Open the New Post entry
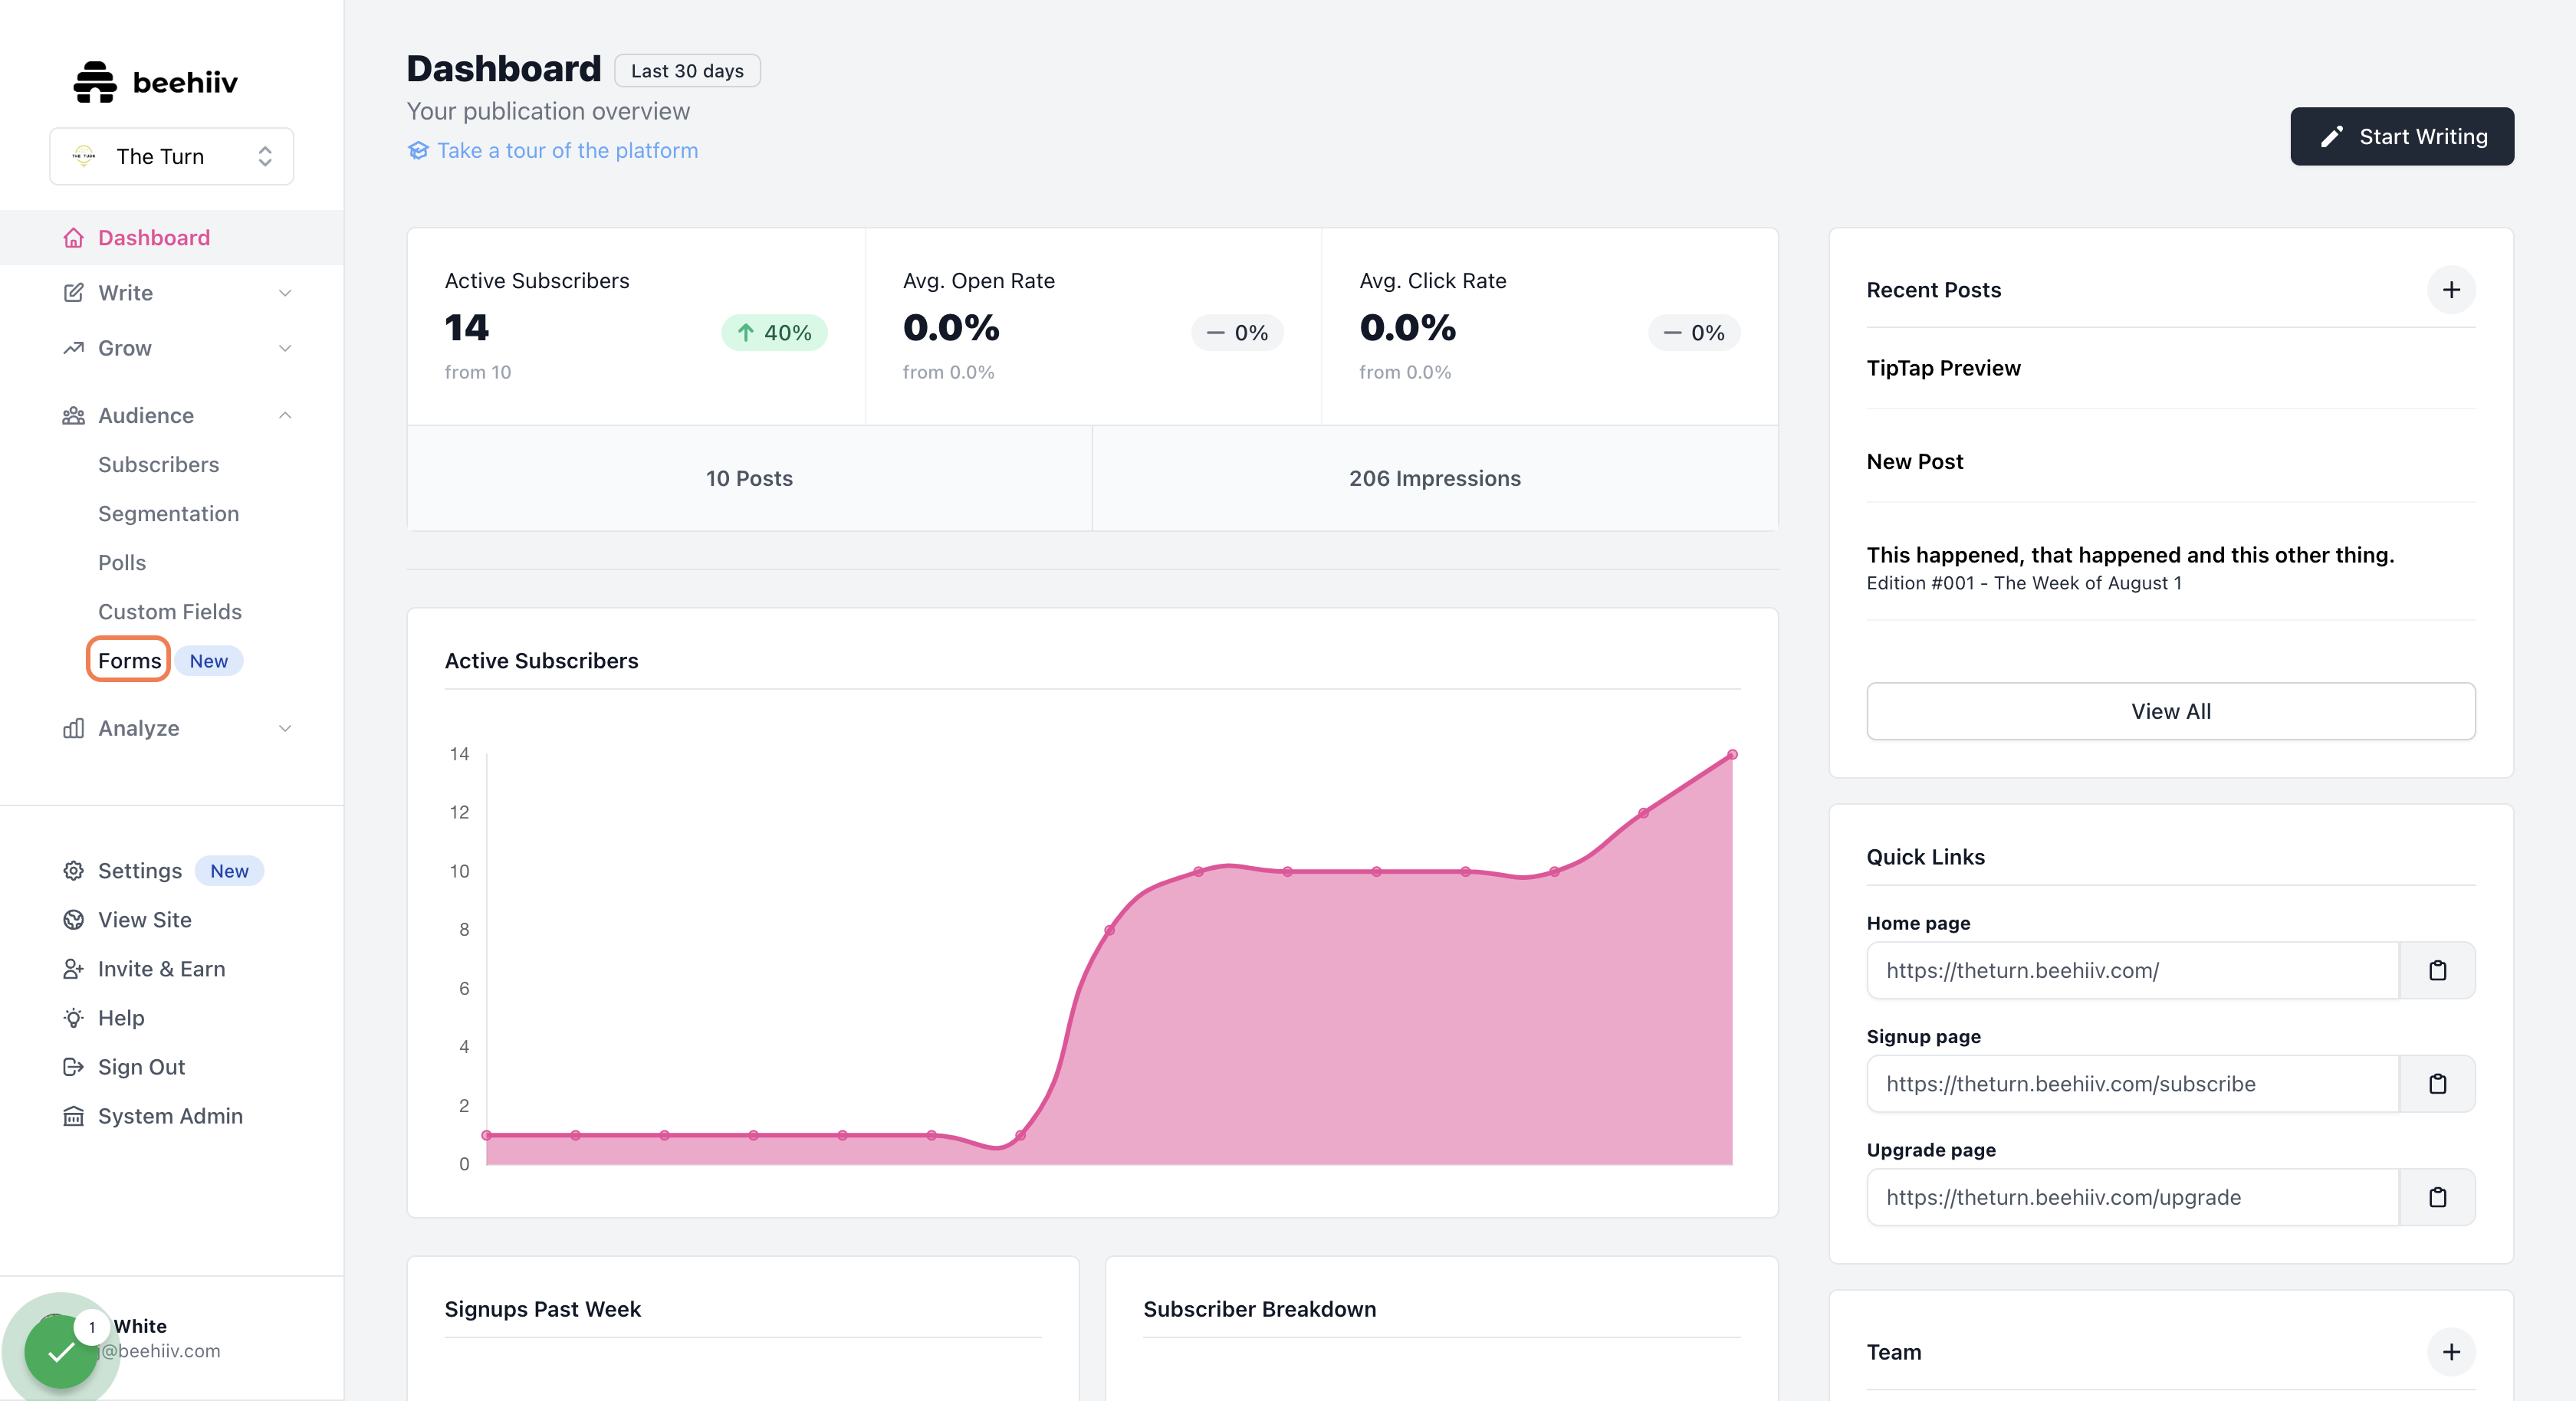2576x1401 pixels. 1914,462
